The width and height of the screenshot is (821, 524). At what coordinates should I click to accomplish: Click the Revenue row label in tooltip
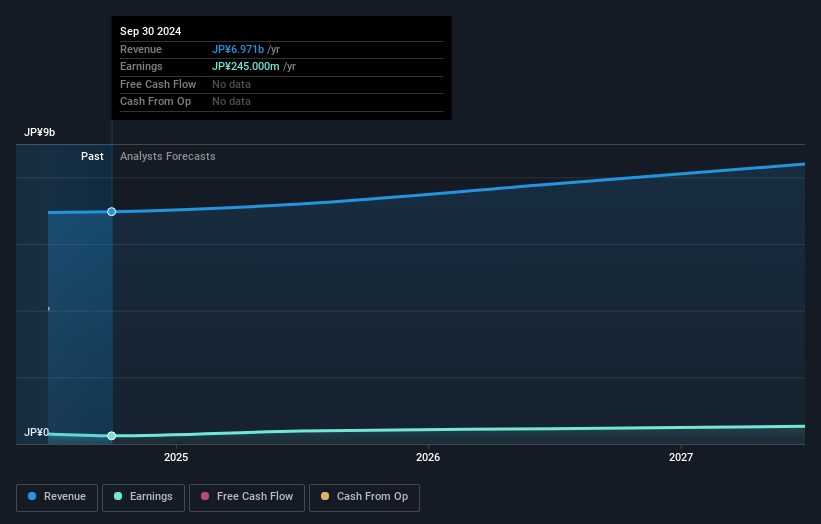coord(141,49)
